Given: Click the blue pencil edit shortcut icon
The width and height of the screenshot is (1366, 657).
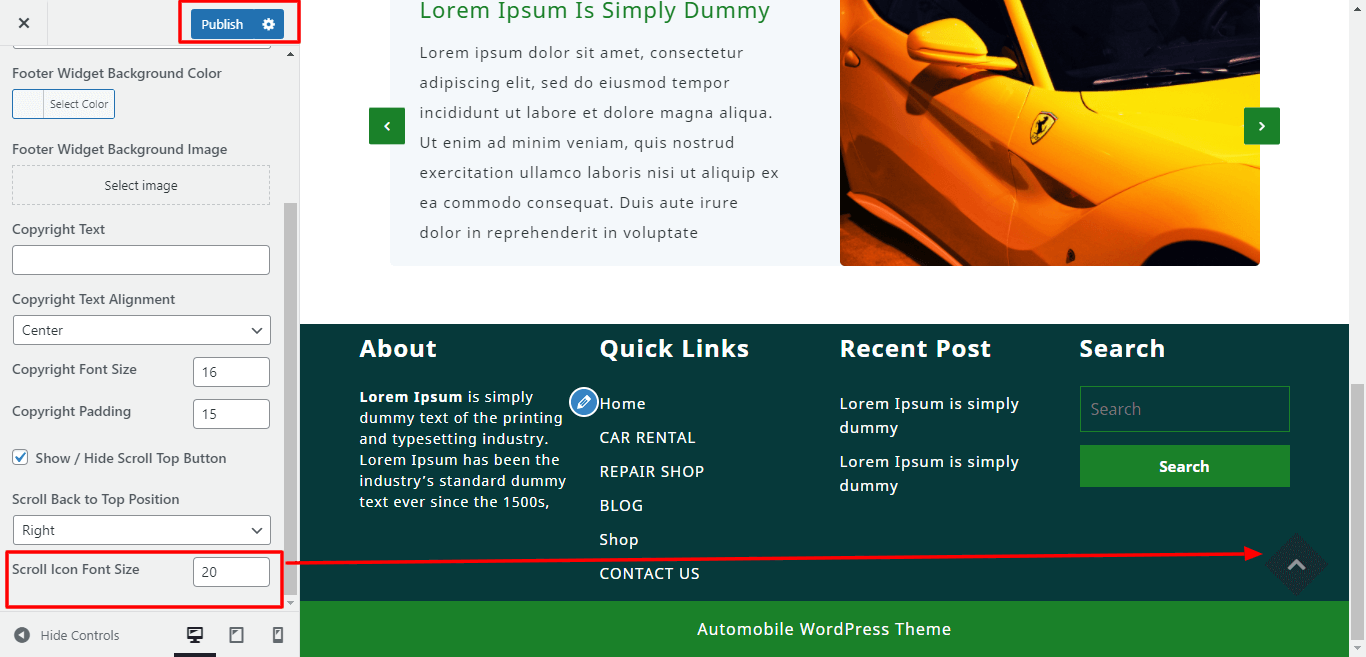Looking at the screenshot, I should pos(583,402).
